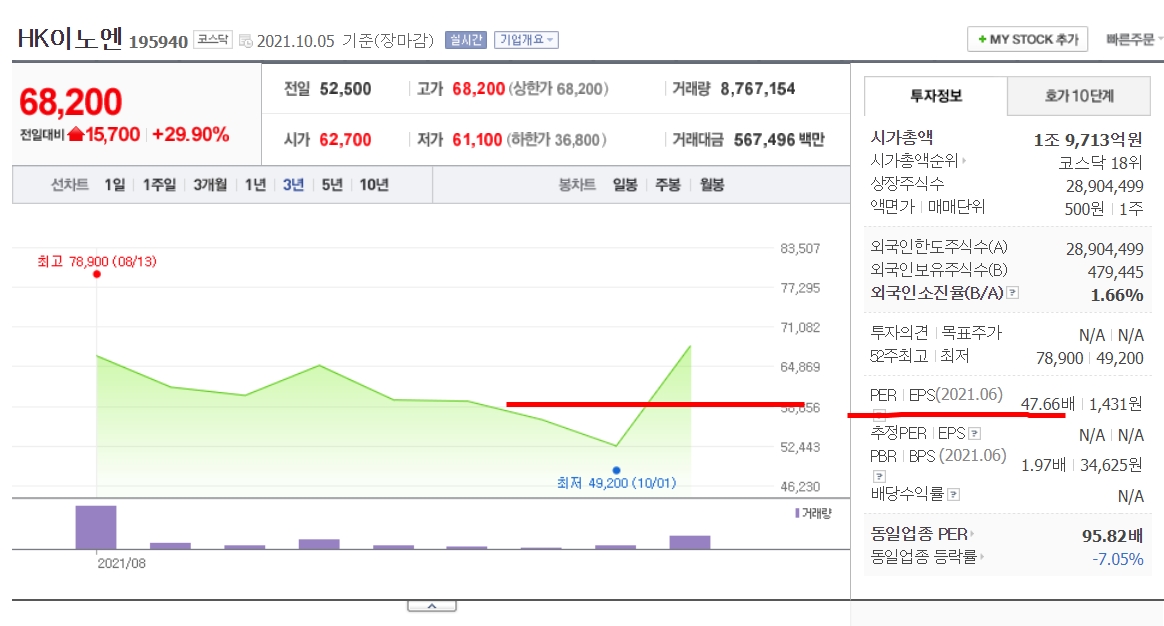Image resolution: width=1164 pixels, height=626 pixels.
Task: Switch to 월봉 candle chart
Action: coord(712,184)
